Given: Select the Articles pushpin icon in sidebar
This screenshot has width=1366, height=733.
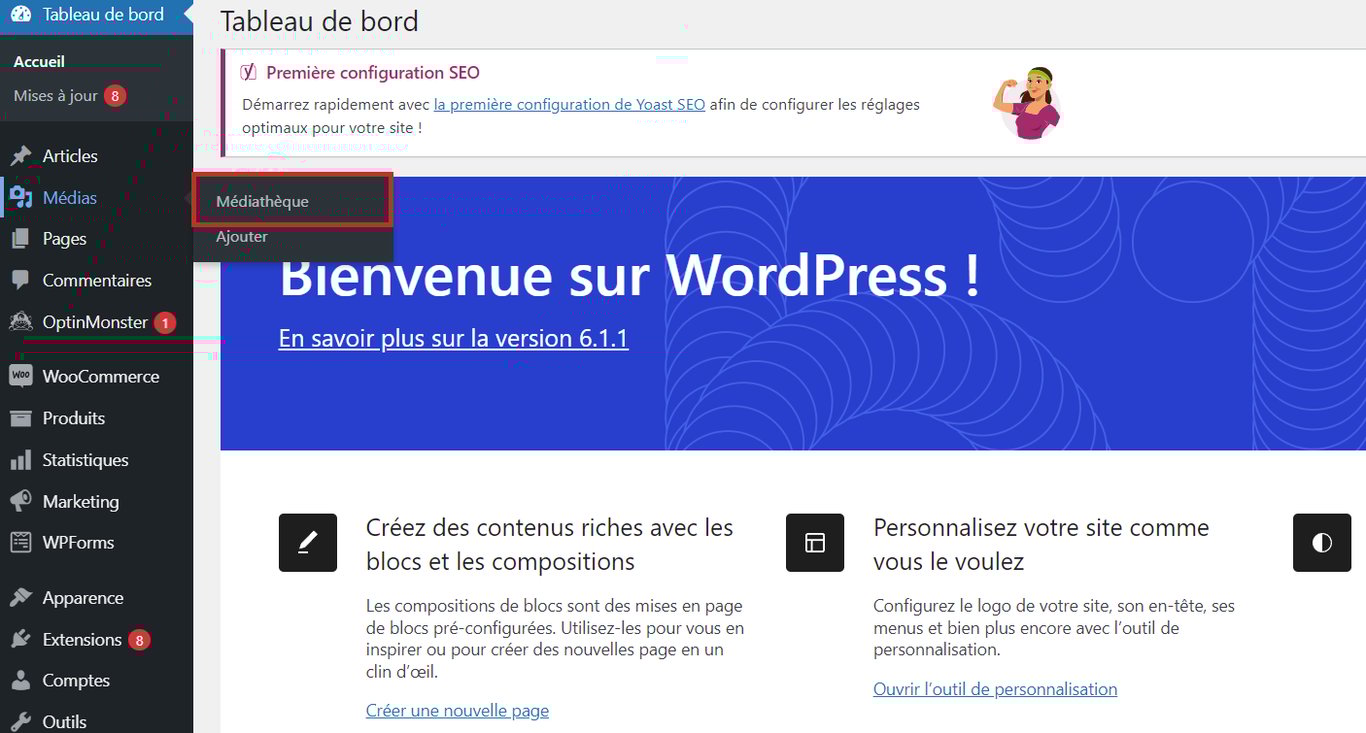Looking at the screenshot, I should [23, 155].
